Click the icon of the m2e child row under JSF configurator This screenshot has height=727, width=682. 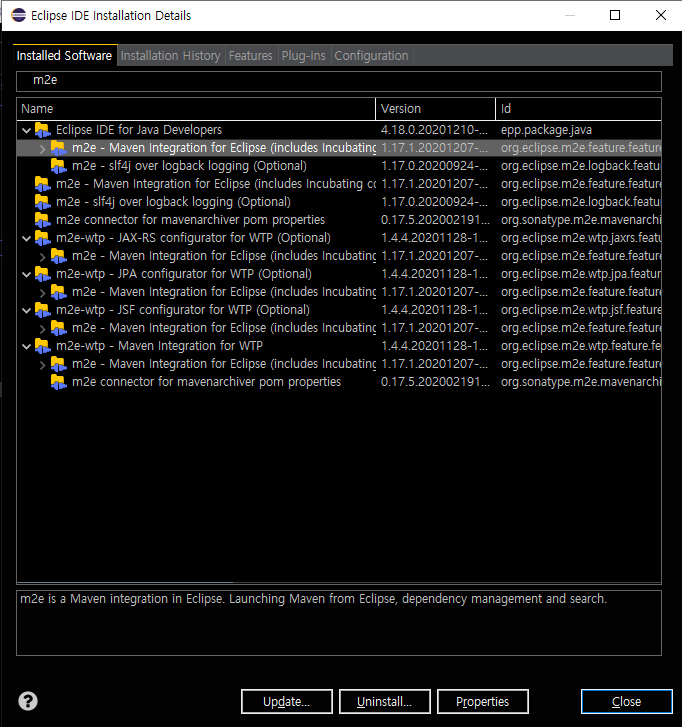click(x=58, y=328)
